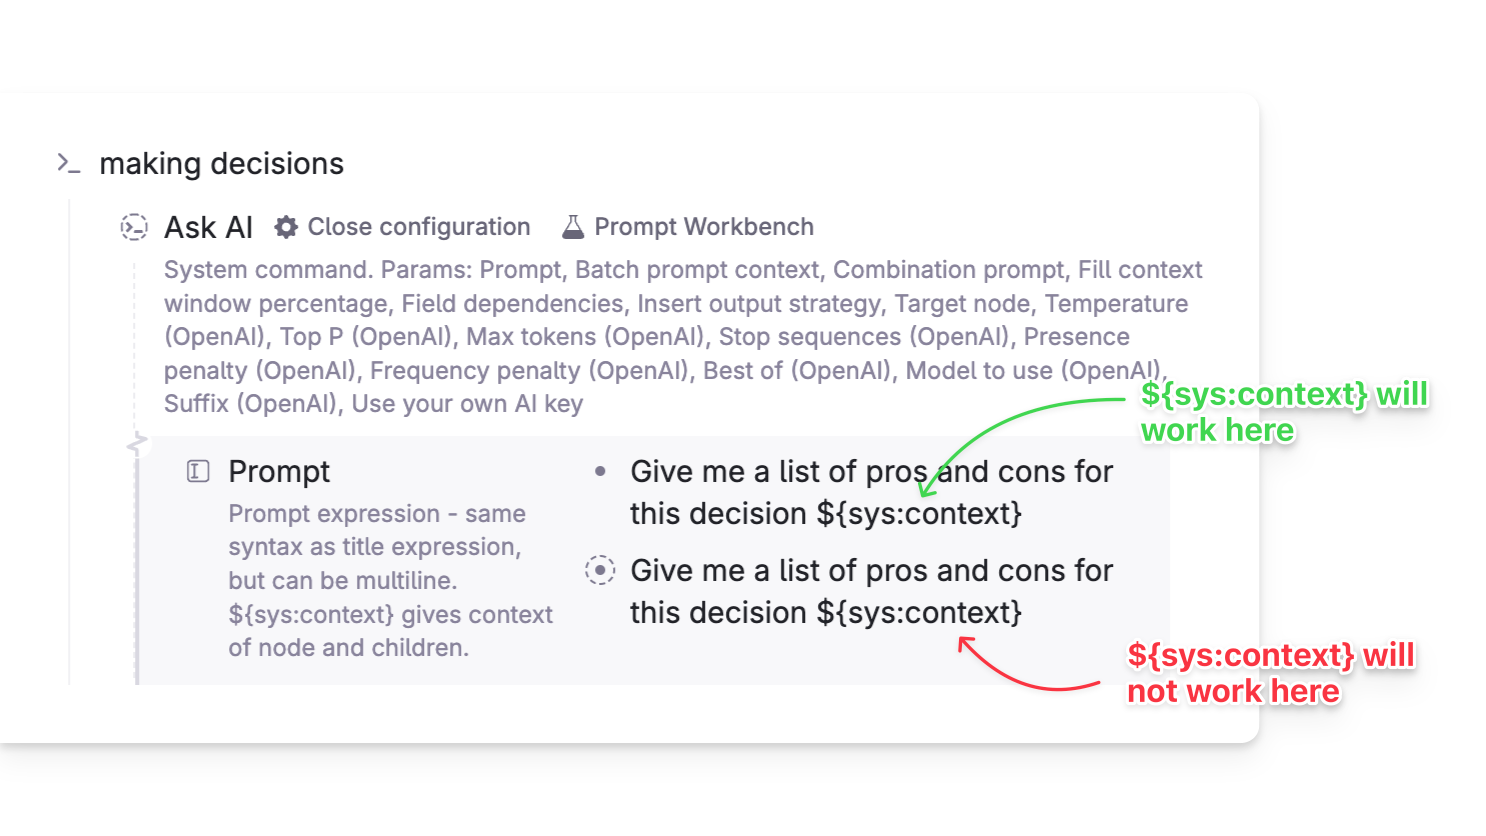Click the flask icon for Prompt Workbench
This screenshot has width=1486, height=836.
point(573,227)
